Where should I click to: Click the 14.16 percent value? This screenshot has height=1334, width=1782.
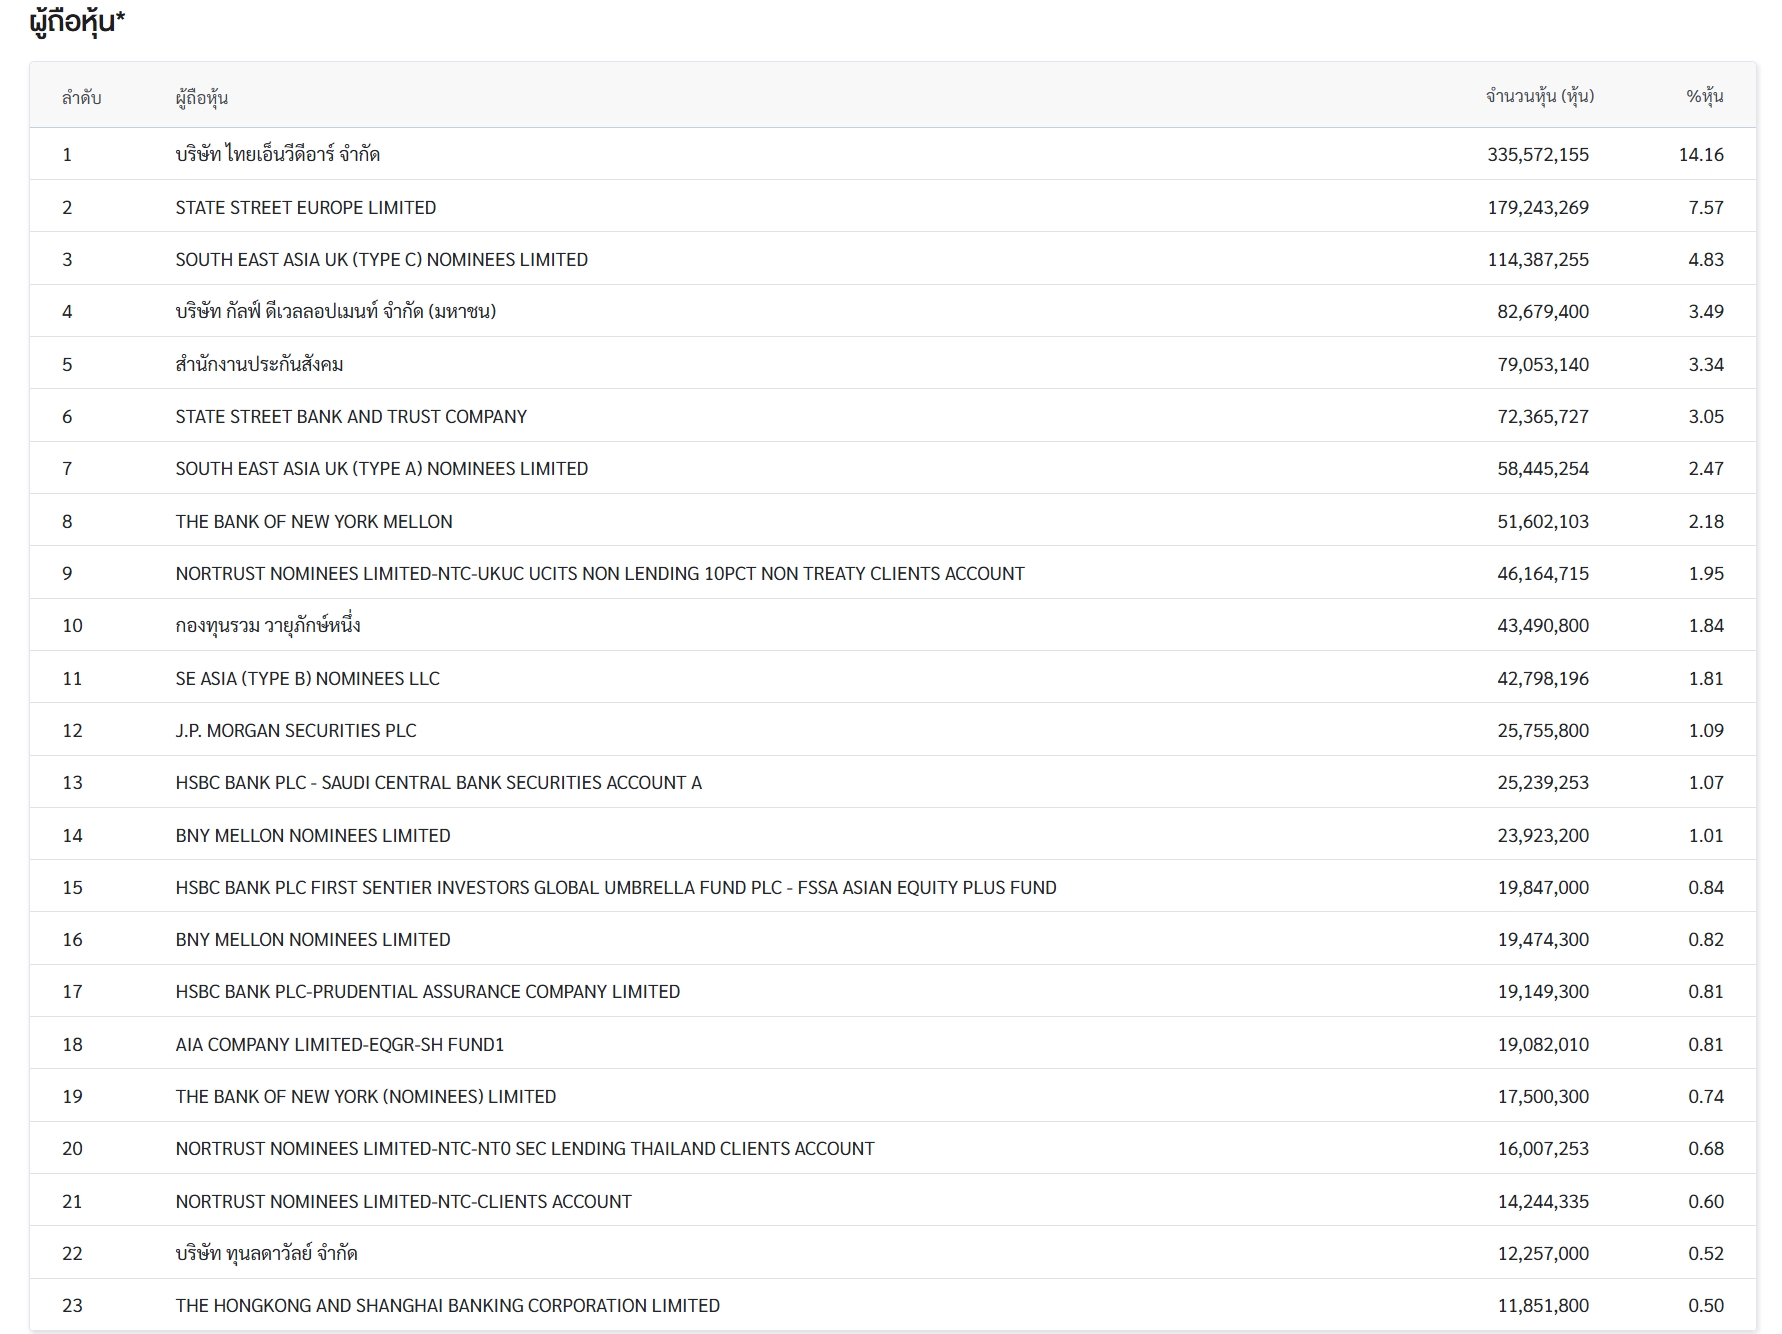point(1701,154)
